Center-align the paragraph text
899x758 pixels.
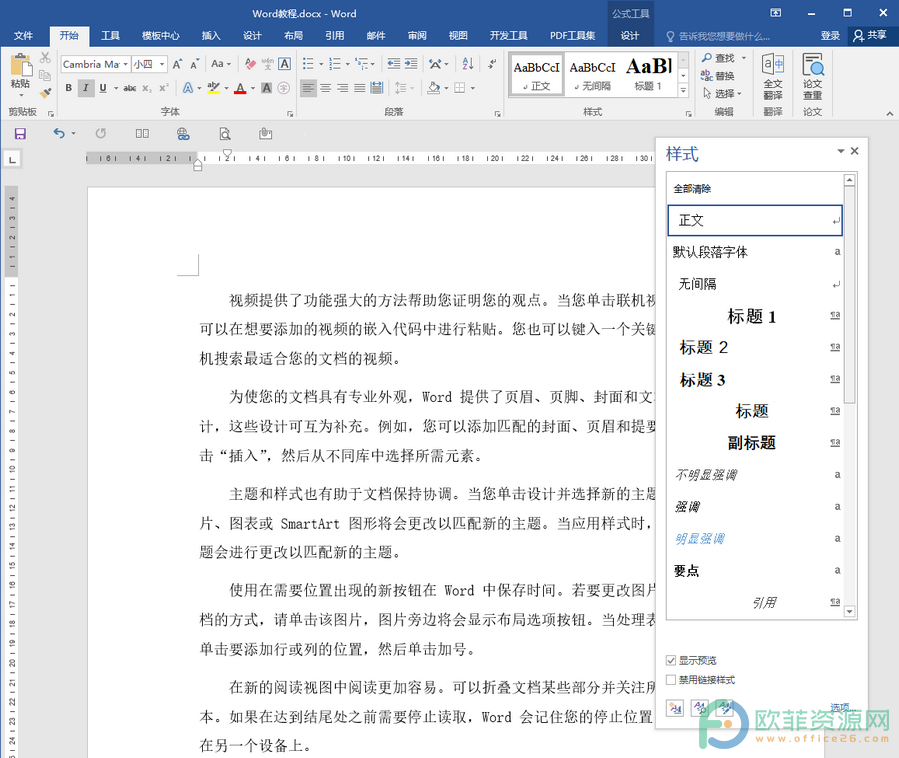click(x=326, y=88)
